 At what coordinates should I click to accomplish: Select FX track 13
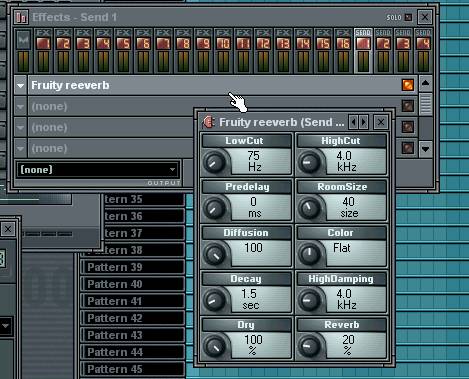click(x=283, y=51)
